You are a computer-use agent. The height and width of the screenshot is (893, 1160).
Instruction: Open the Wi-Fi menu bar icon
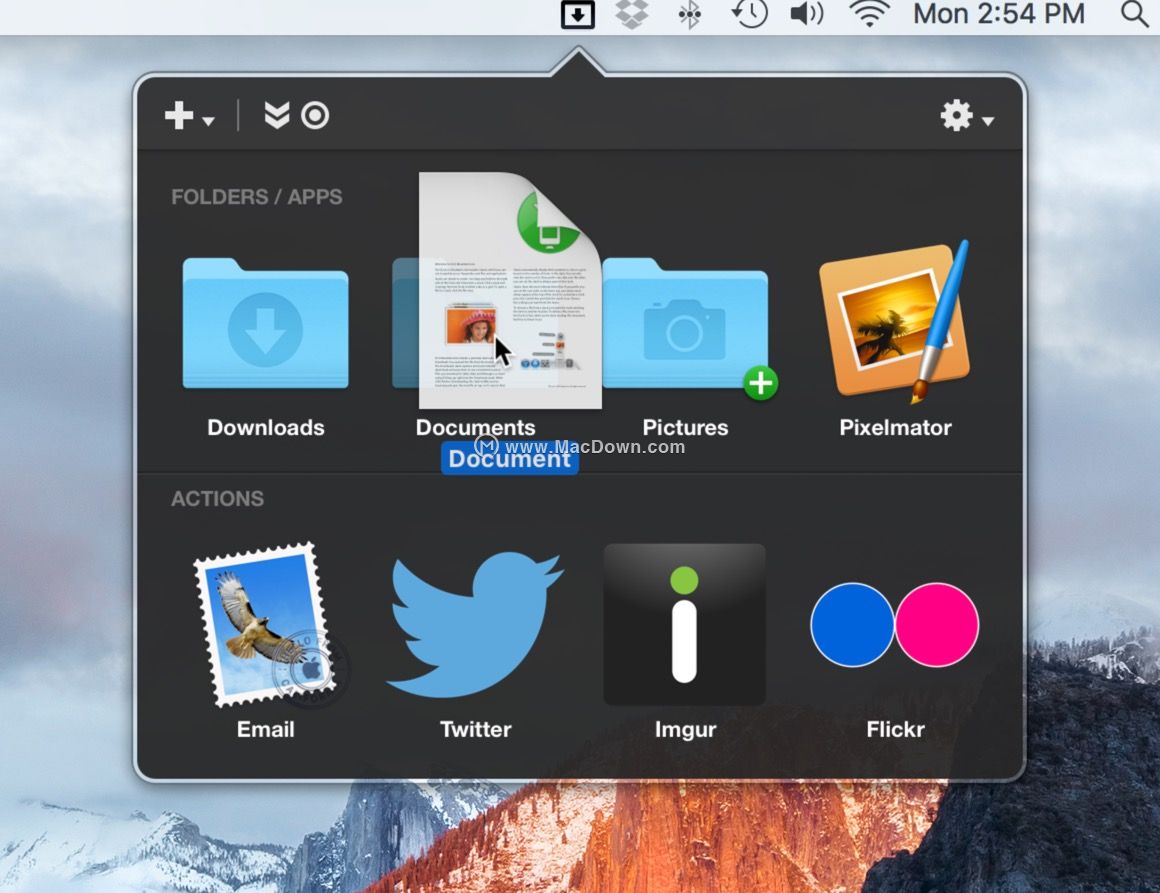tap(869, 14)
